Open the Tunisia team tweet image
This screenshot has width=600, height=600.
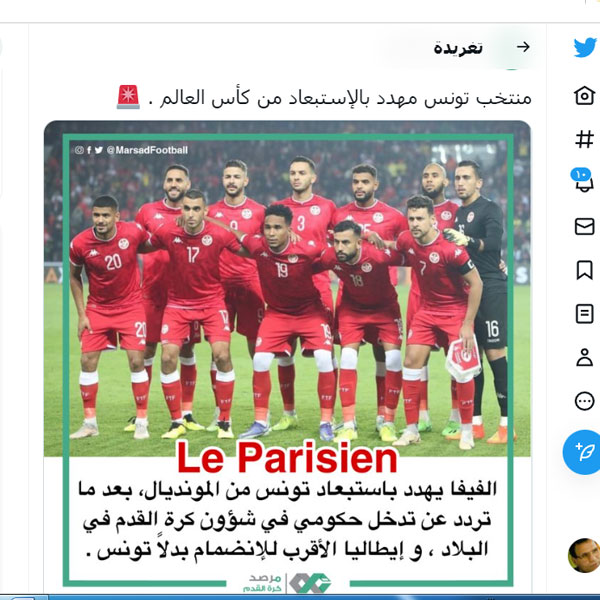pos(287,357)
